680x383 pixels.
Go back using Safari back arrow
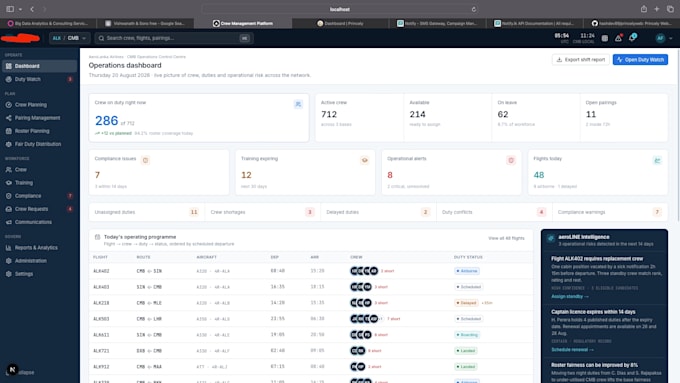click(32, 9)
